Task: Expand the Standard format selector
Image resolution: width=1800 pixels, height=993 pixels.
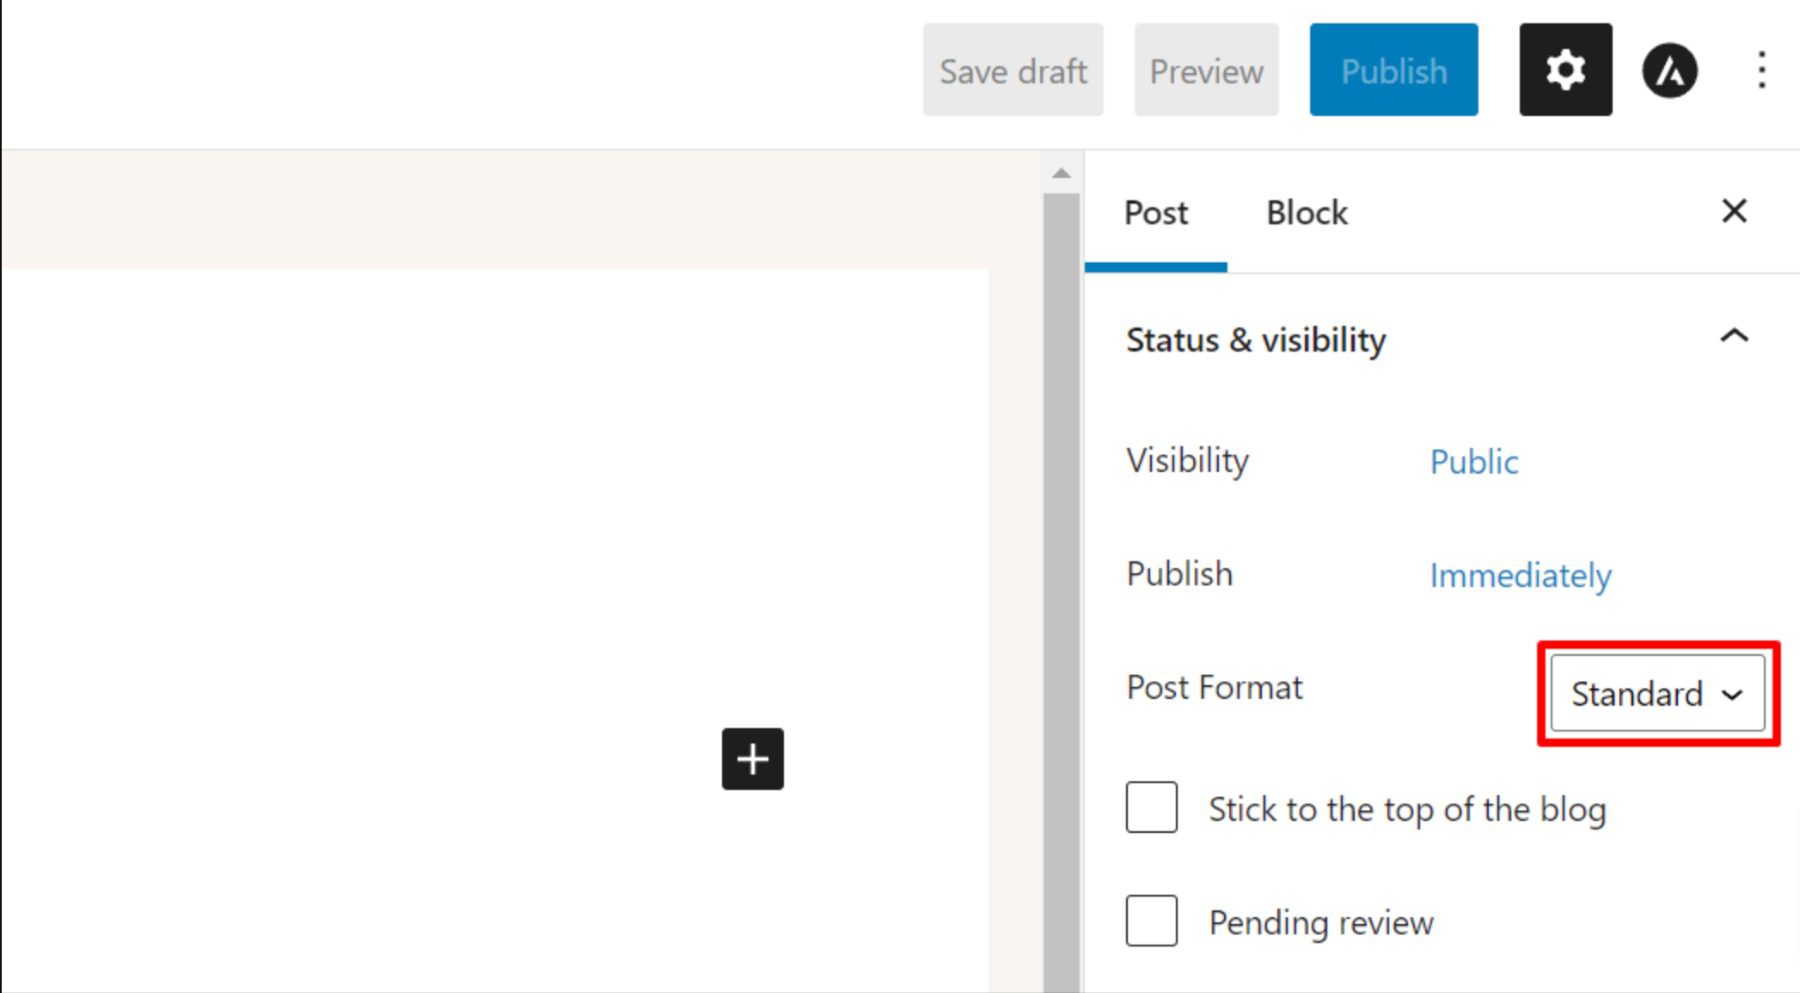Action: click(1655, 693)
